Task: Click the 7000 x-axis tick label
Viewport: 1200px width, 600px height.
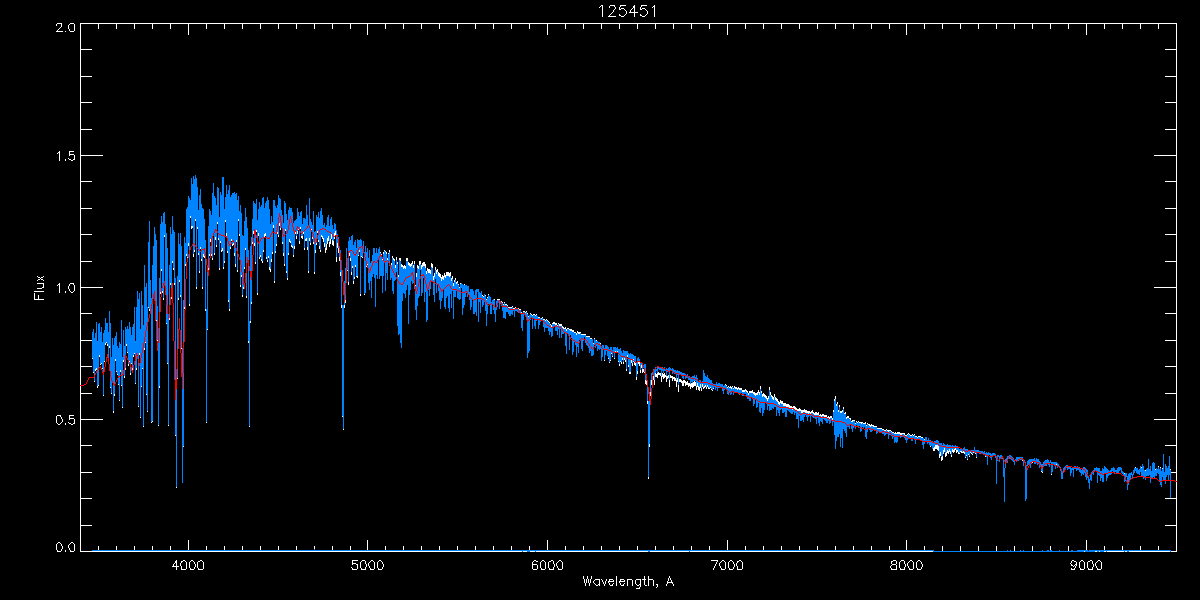Action: tap(727, 564)
